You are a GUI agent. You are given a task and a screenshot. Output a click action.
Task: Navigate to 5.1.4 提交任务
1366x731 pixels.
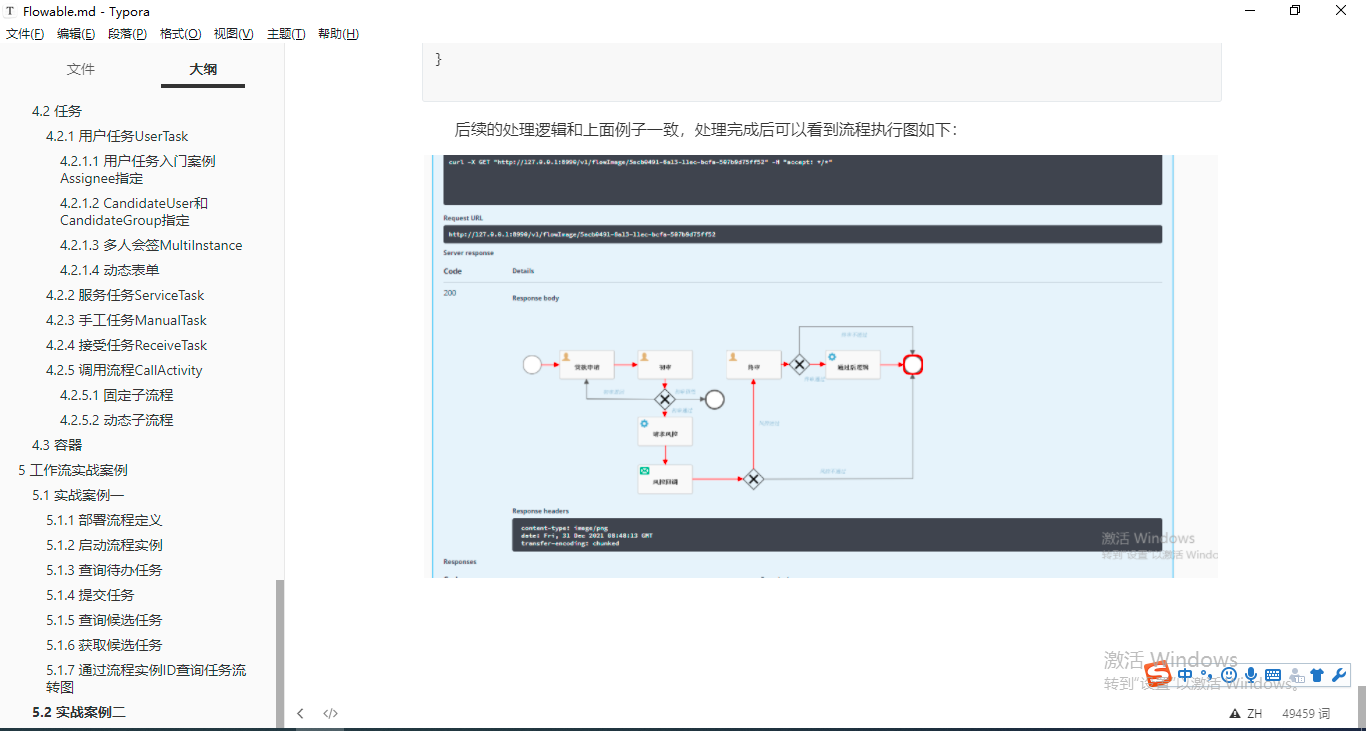click(90, 595)
